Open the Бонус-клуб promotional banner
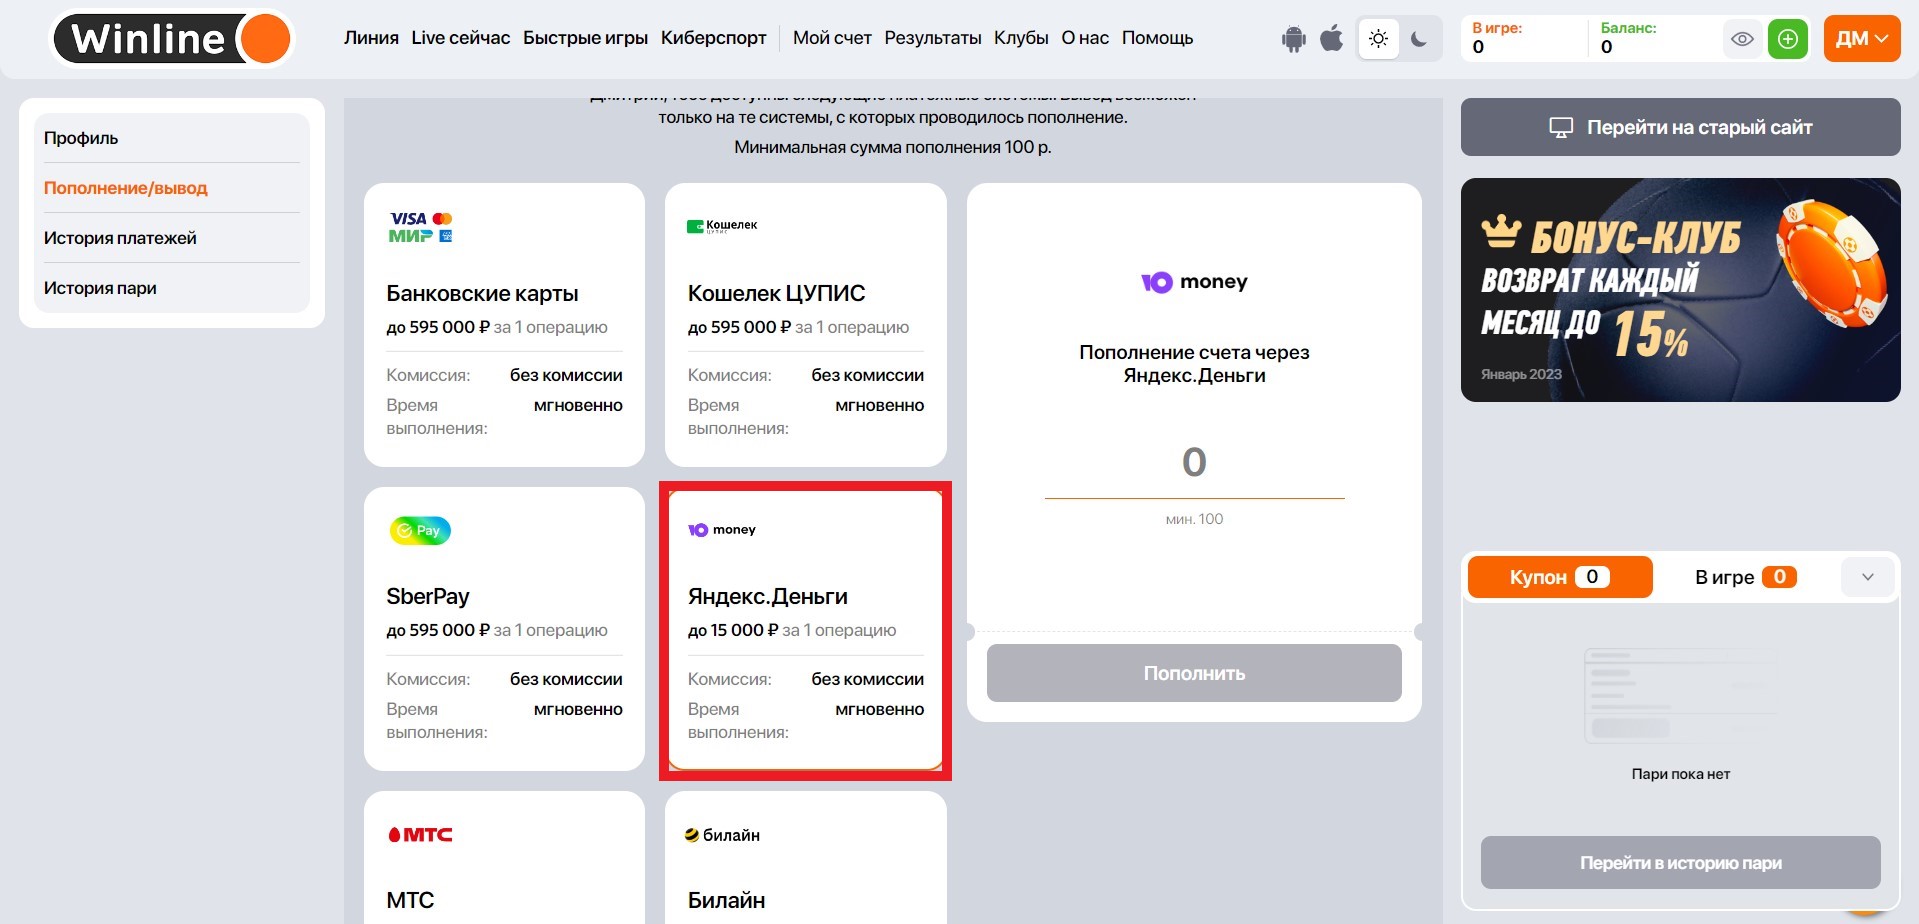1919x924 pixels. pyautogui.click(x=1680, y=290)
